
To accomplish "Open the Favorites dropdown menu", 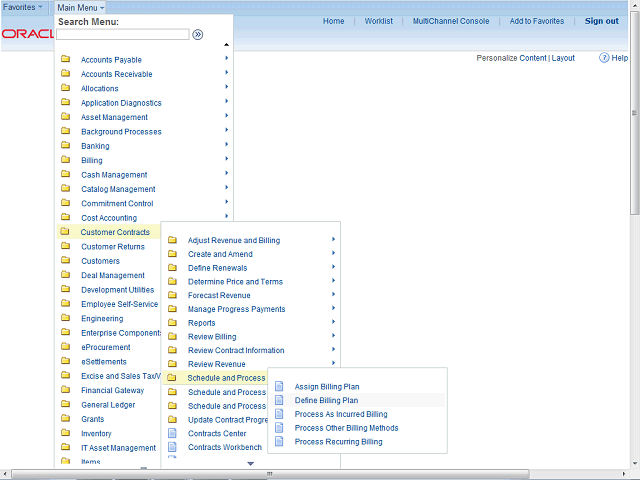I will tap(24, 7).
